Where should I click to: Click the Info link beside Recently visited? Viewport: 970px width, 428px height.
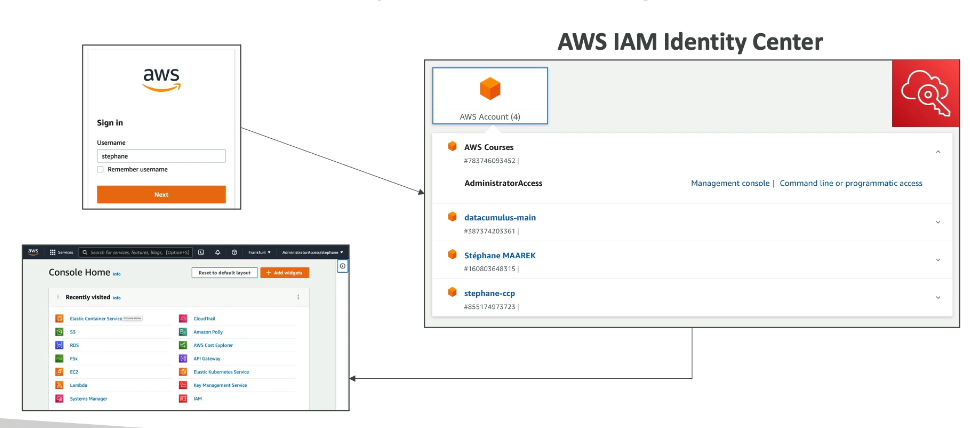coord(116,297)
